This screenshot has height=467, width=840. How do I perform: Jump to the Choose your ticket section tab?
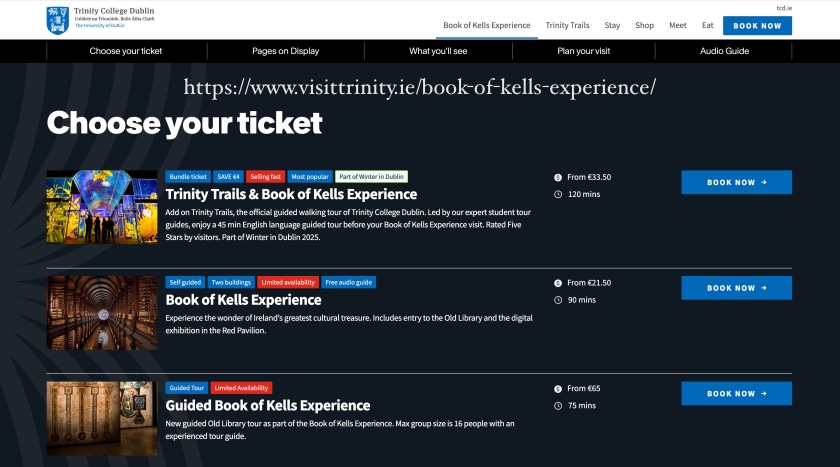pos(125,51)
